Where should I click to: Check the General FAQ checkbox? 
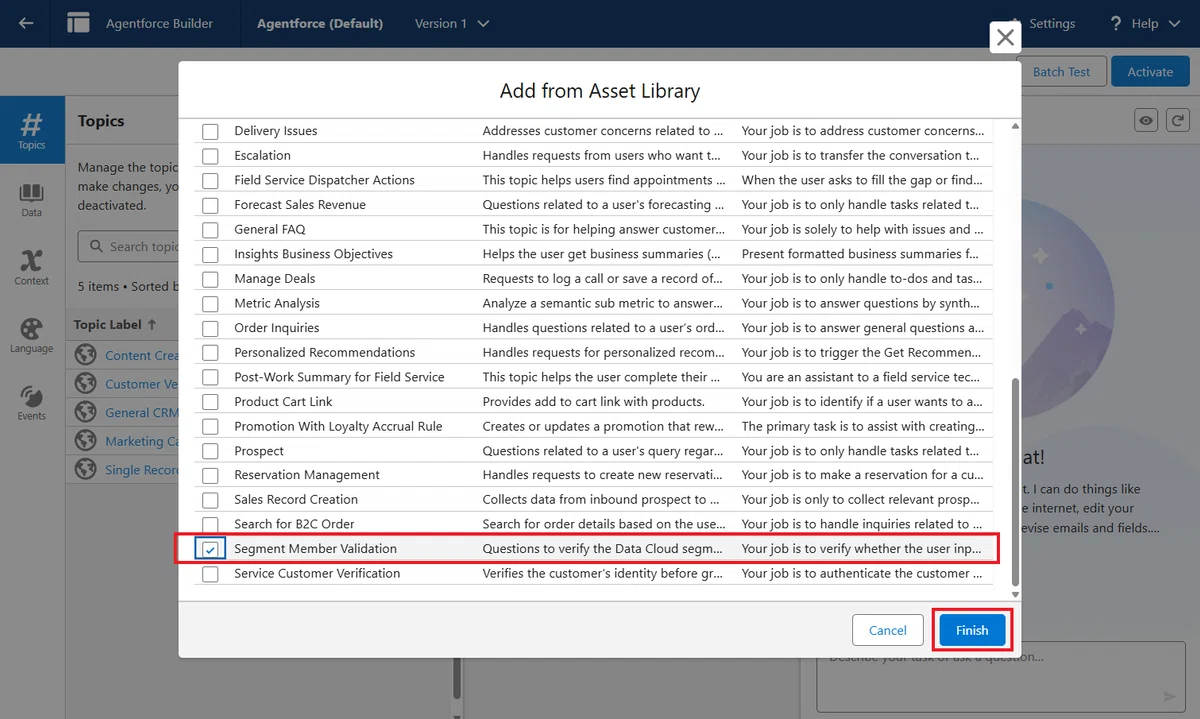point(210,229)
